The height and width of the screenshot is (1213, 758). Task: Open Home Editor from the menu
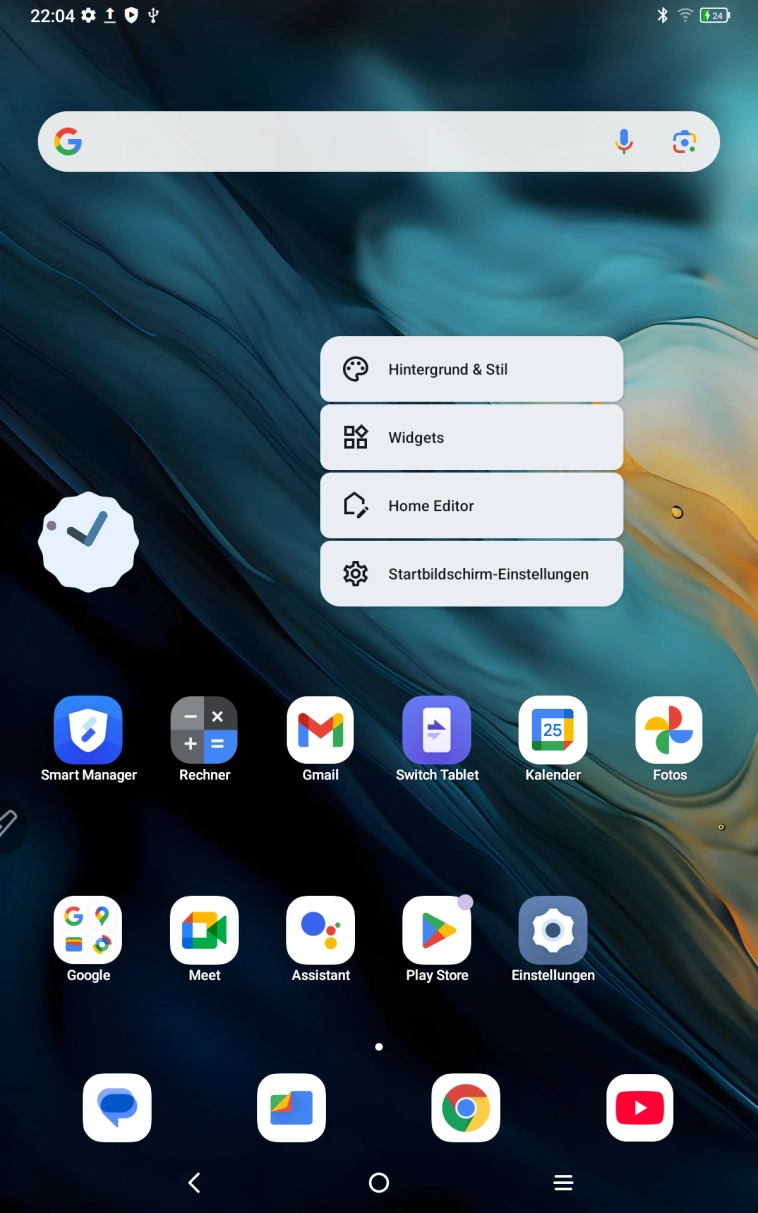[x=471, y=506]
